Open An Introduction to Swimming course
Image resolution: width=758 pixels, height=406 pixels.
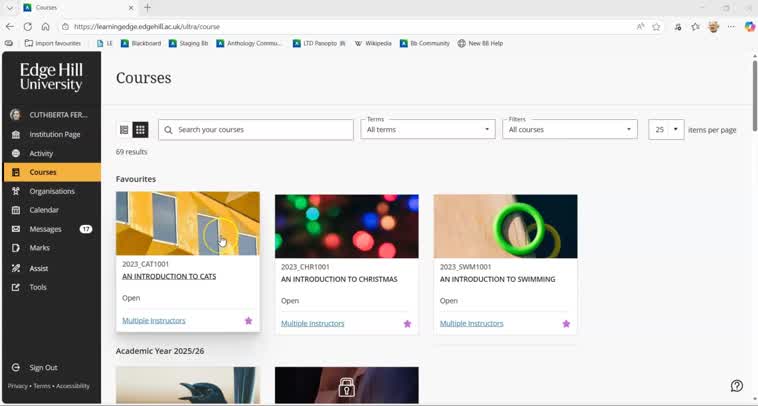497,279
